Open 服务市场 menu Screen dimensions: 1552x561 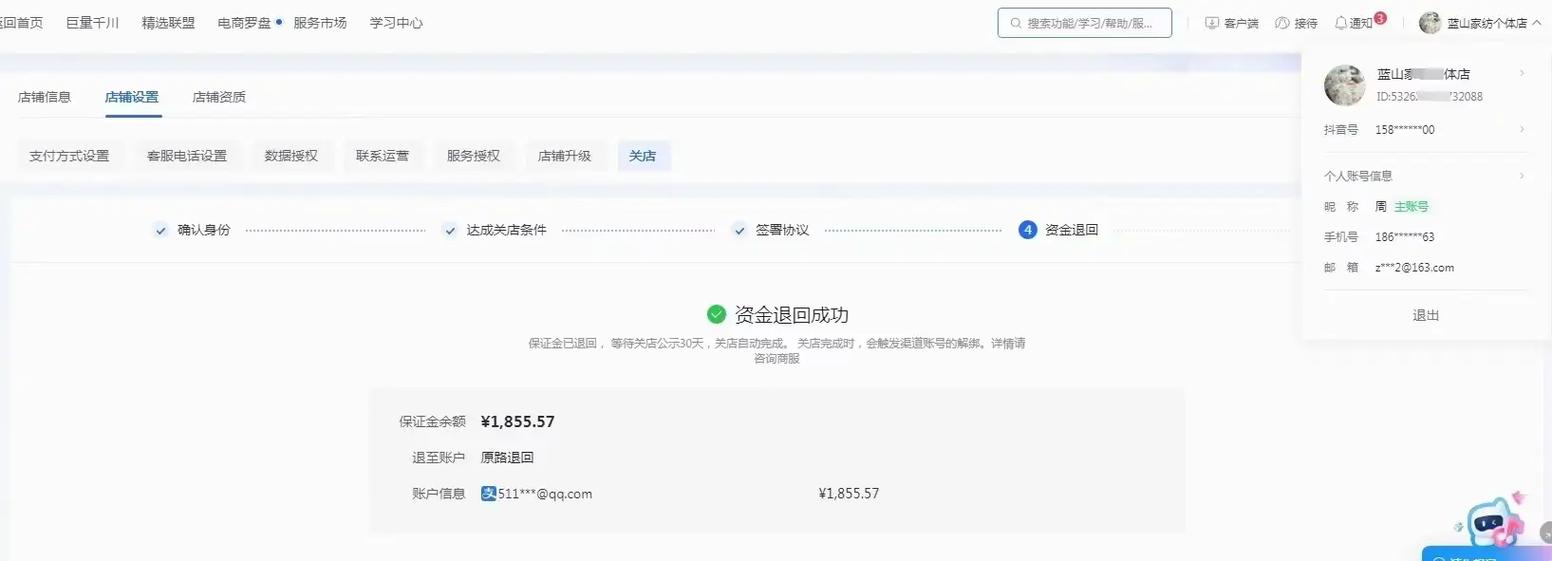coord(320,23)
